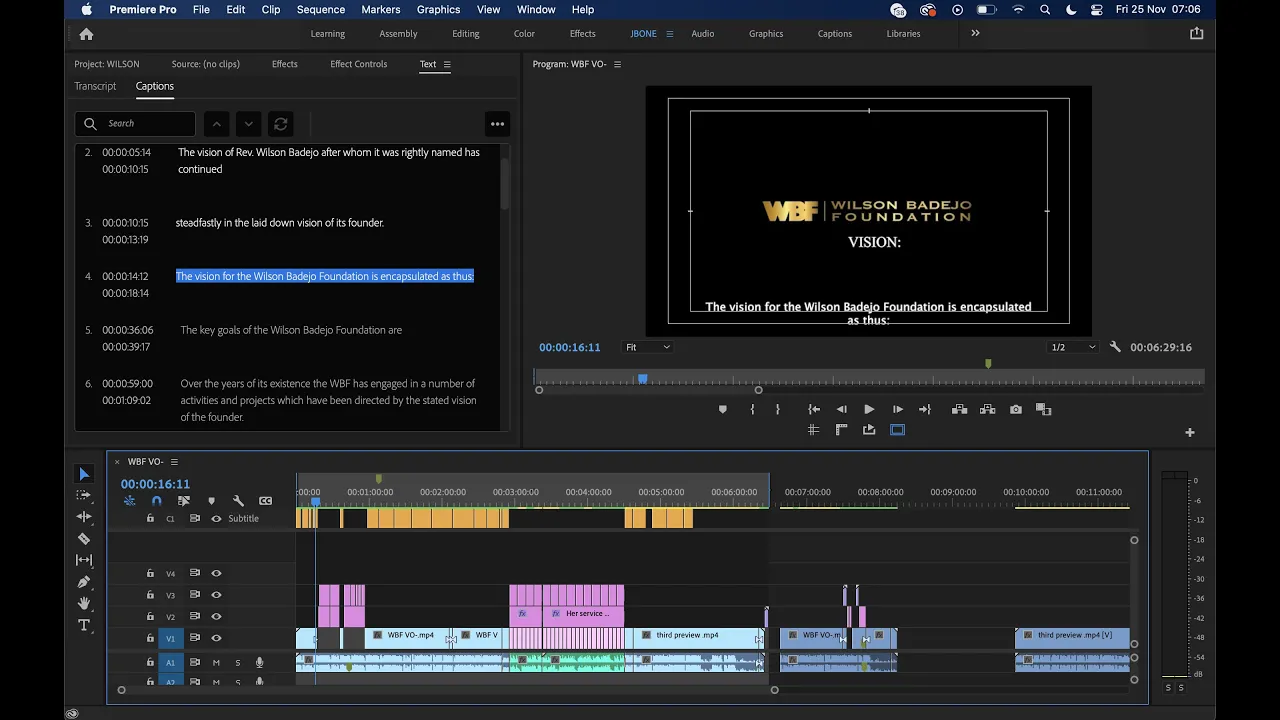Step back one frame
The width and height of the screenshot is (1280, 720).
click(x=841, y=409)
